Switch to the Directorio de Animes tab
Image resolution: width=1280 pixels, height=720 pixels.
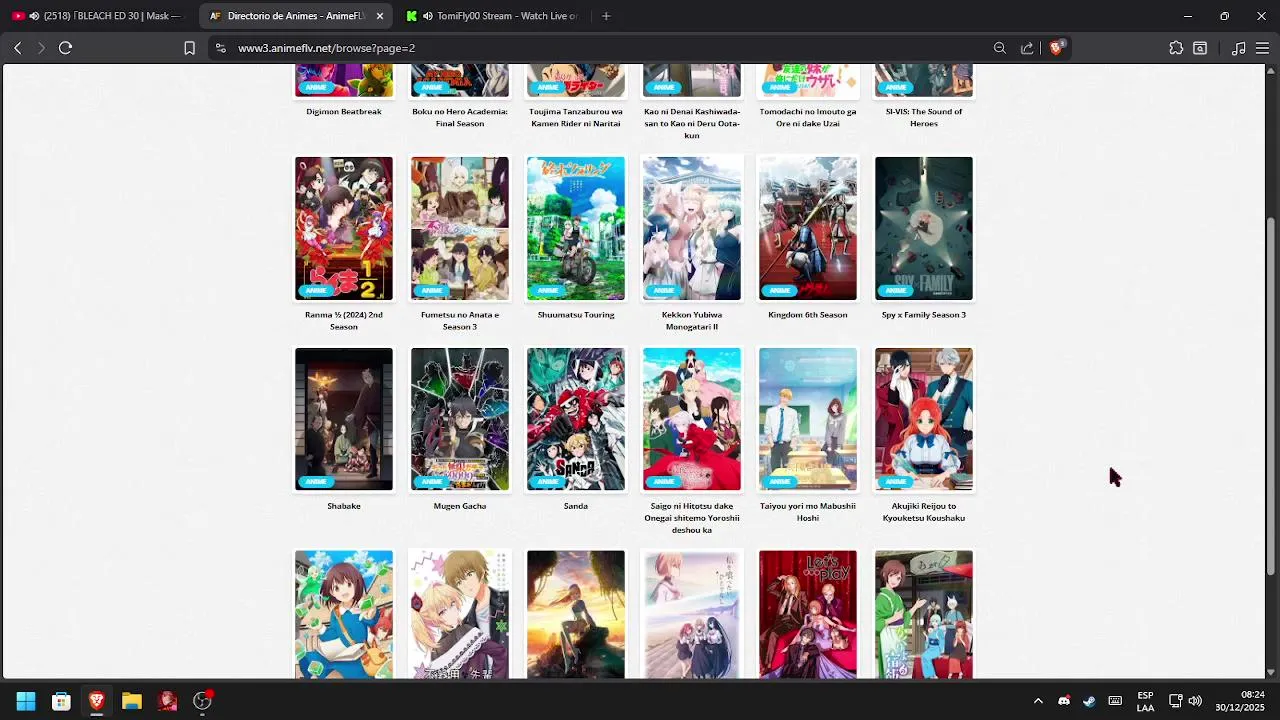pyautogui.click(x=296, y=16)
